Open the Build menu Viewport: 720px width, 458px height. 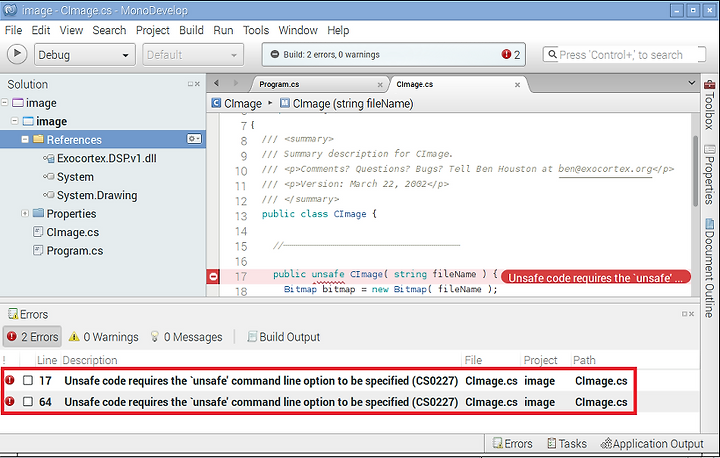click(191, 30)
